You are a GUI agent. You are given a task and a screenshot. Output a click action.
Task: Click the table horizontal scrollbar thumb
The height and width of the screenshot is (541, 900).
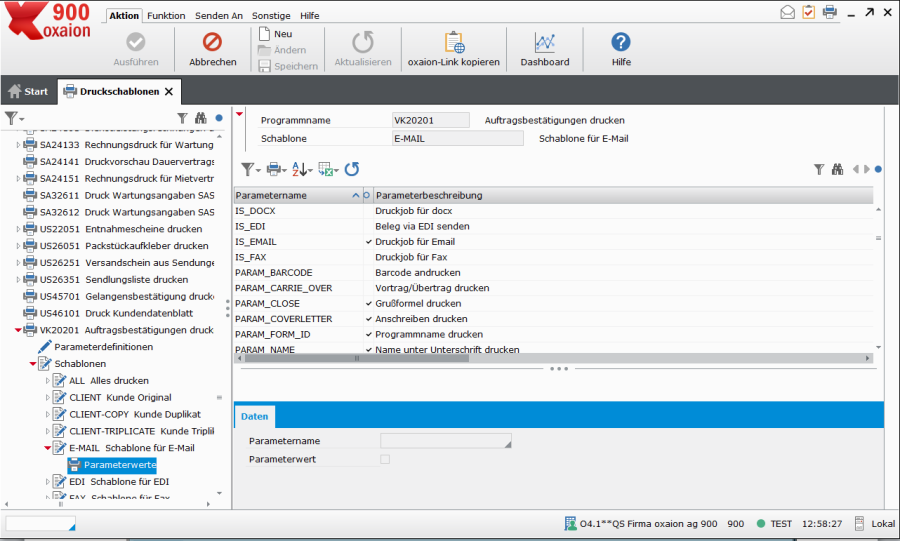(356, 358)
